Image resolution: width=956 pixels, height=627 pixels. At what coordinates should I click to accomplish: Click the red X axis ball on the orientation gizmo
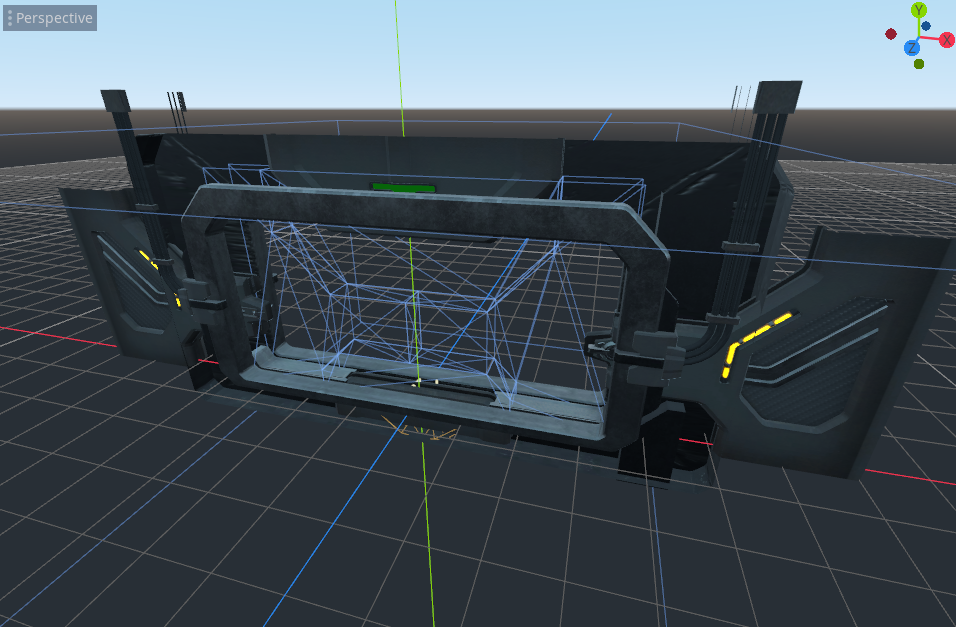(947, 40)
